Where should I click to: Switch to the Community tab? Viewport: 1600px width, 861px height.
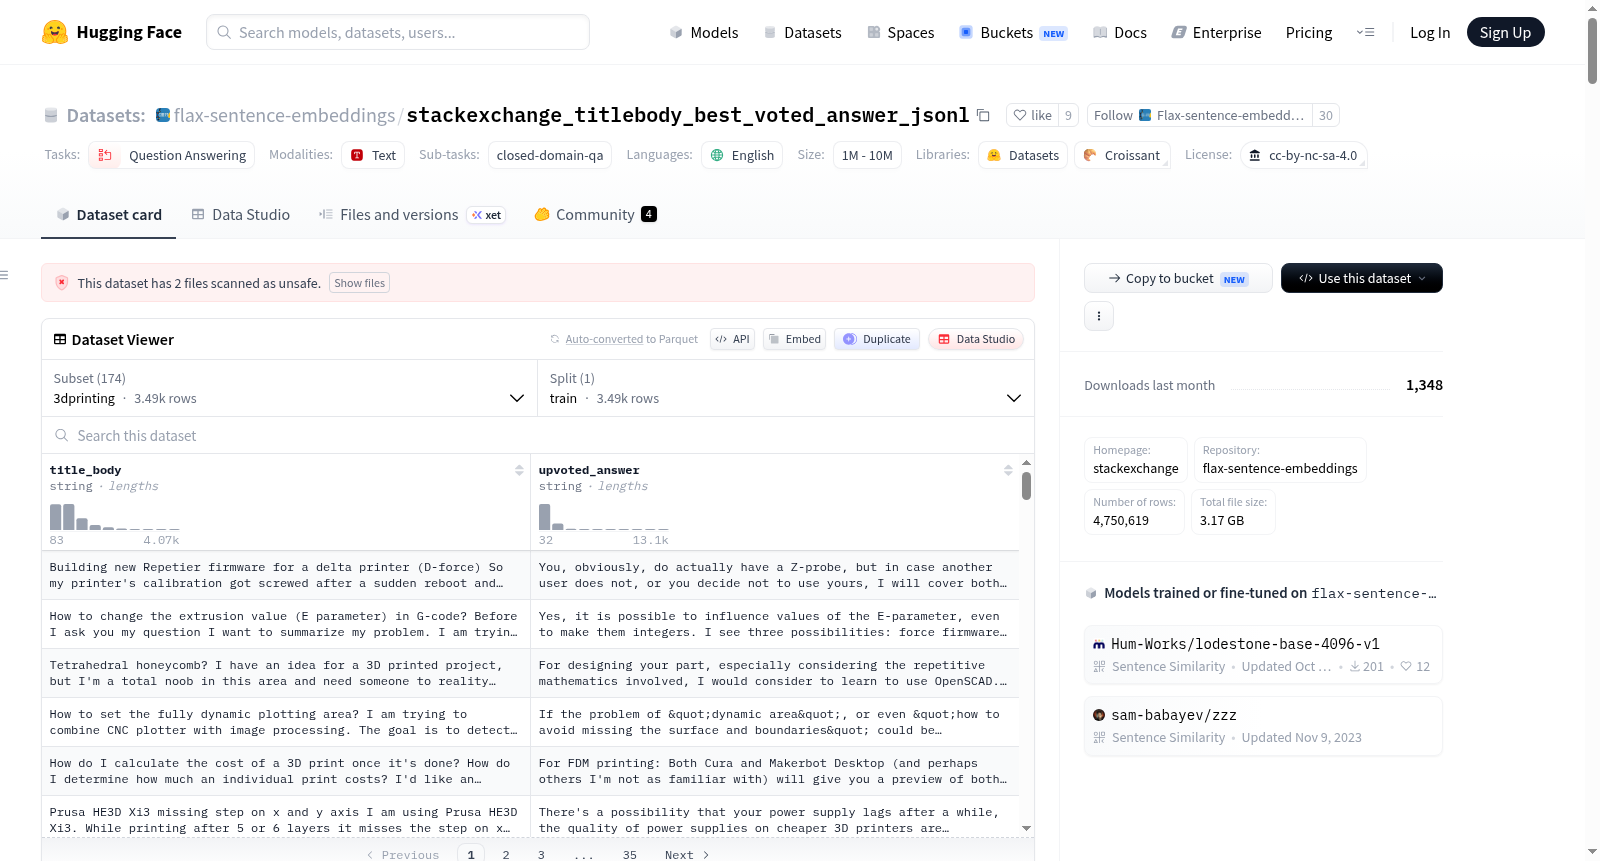pyautogui.click(x=595, y=215)
